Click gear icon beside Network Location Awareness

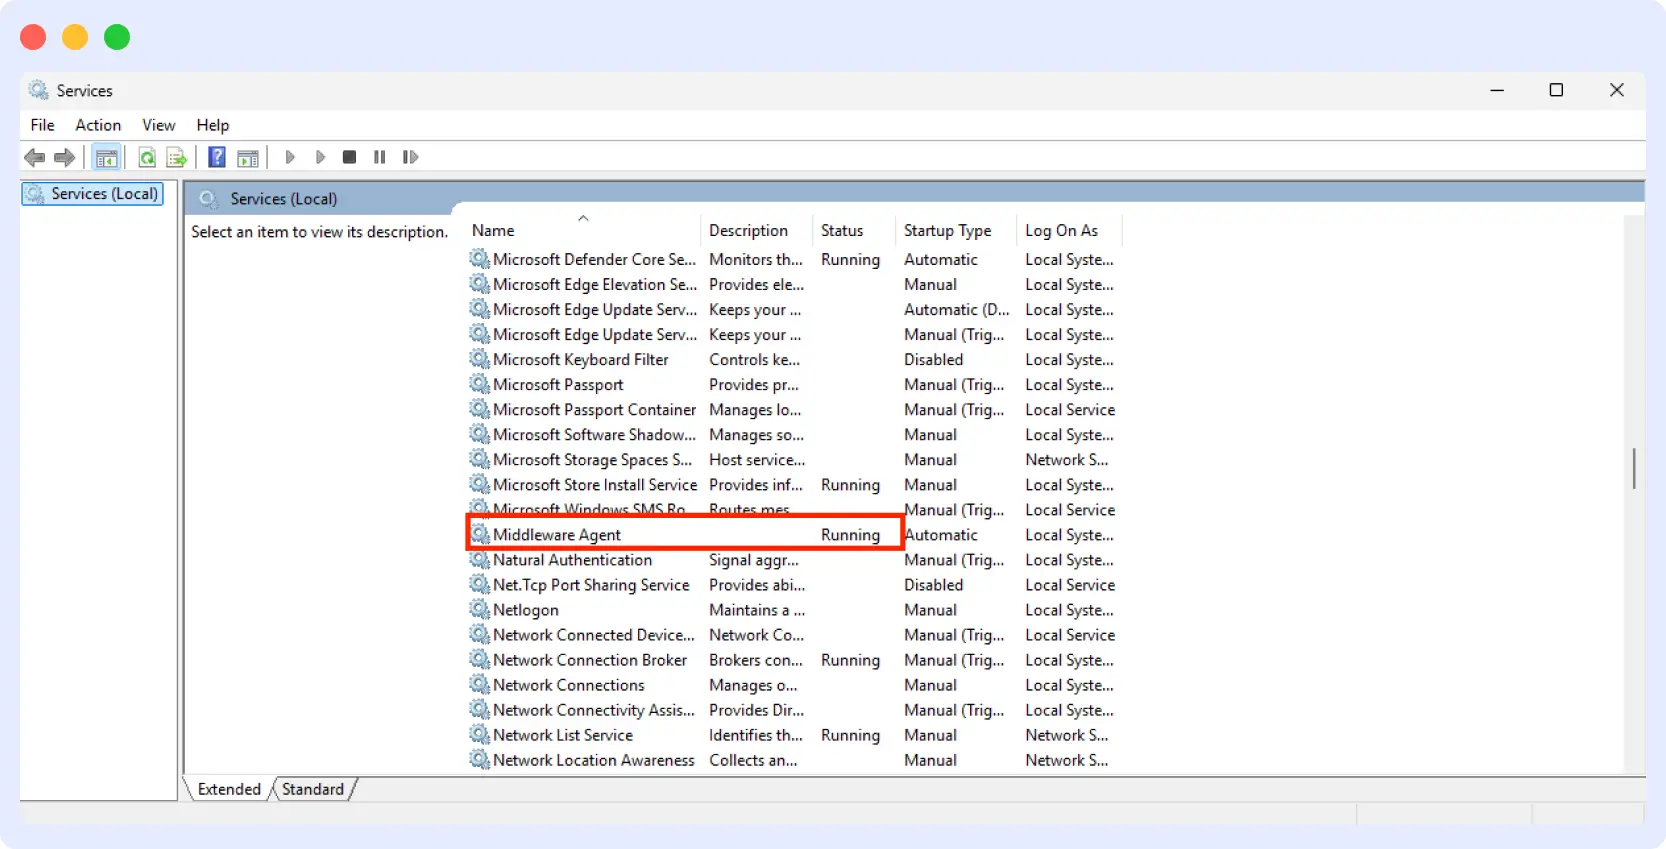click(x=480, y=759)
